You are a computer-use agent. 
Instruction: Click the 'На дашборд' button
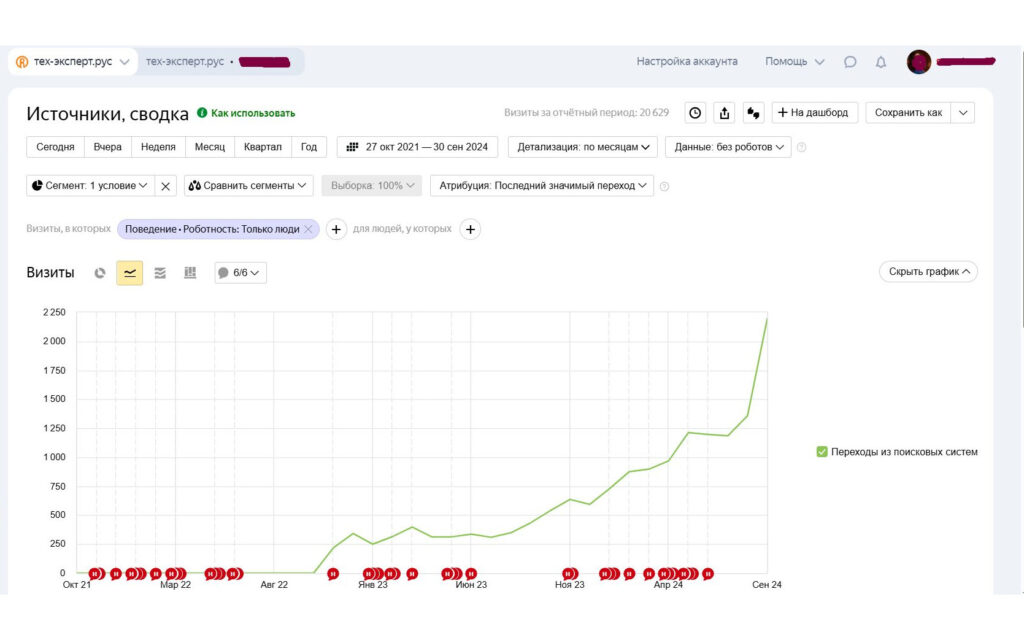[x=814, y=112]
